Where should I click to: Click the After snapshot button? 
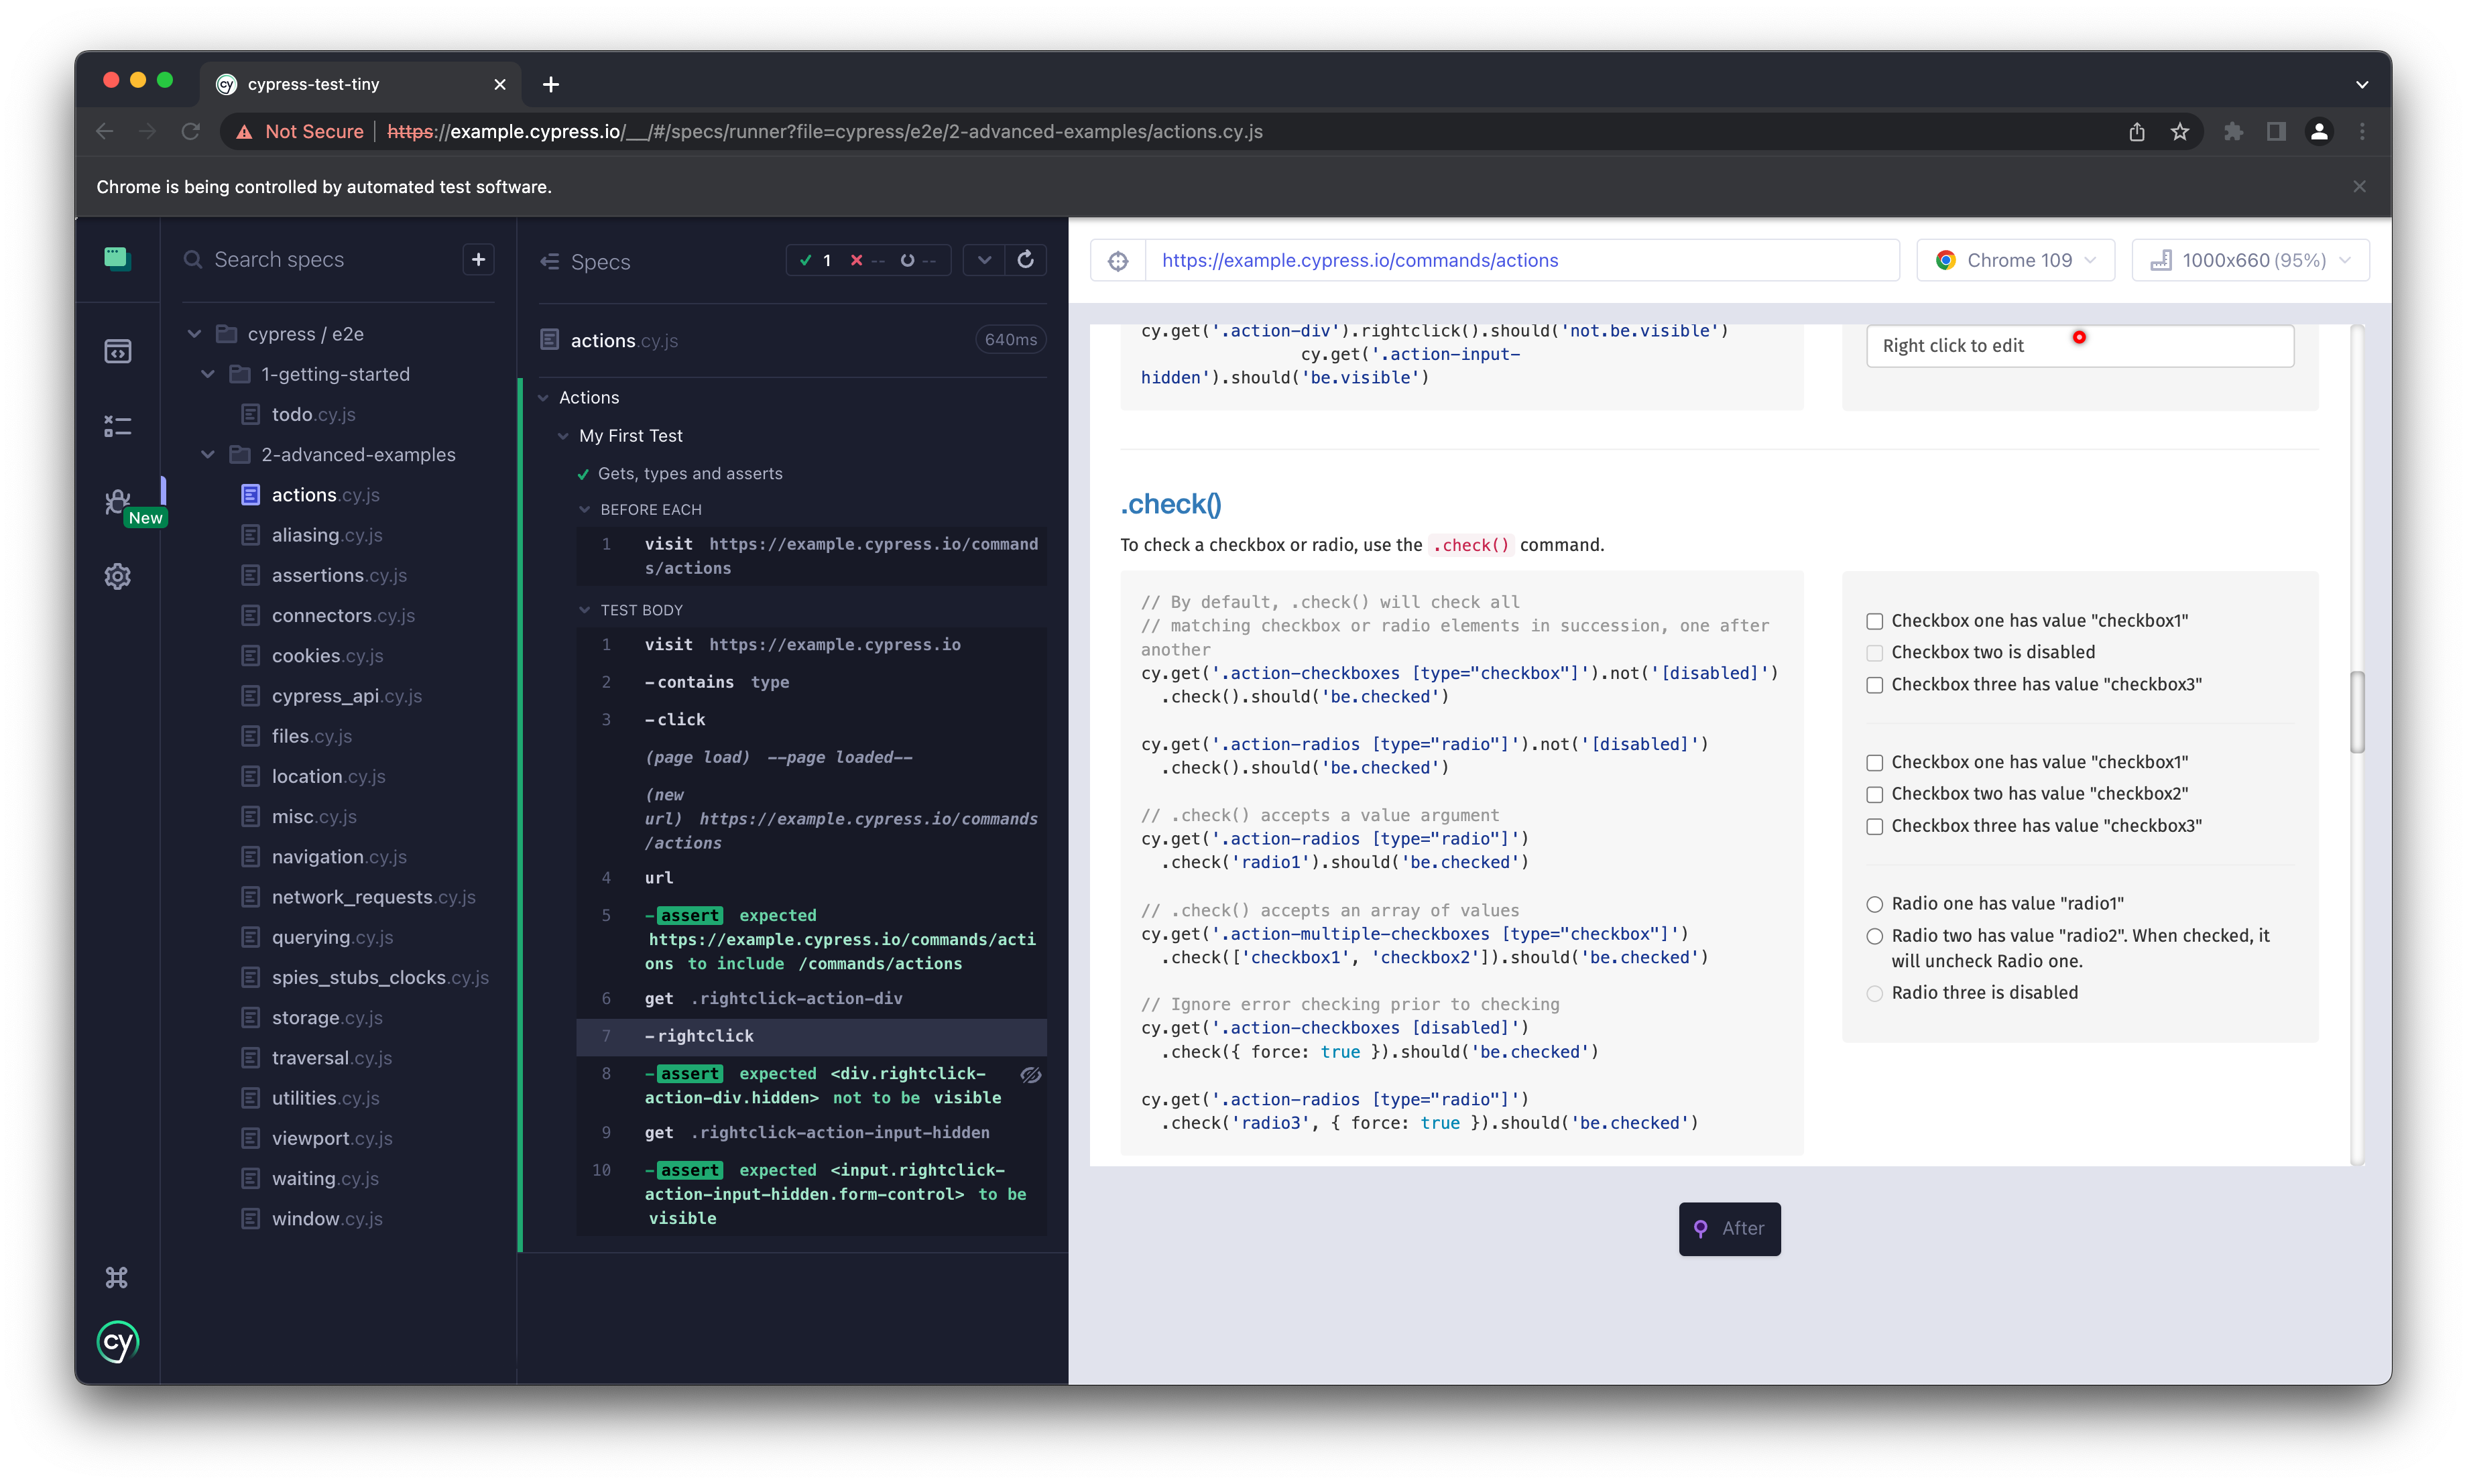click(1729, 1228)
